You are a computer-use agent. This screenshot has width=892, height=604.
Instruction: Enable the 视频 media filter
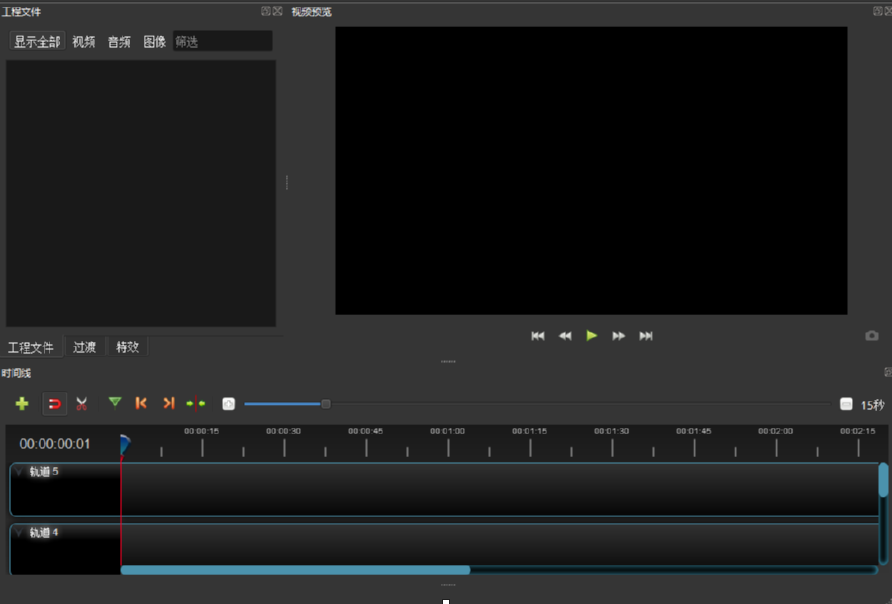82,41
